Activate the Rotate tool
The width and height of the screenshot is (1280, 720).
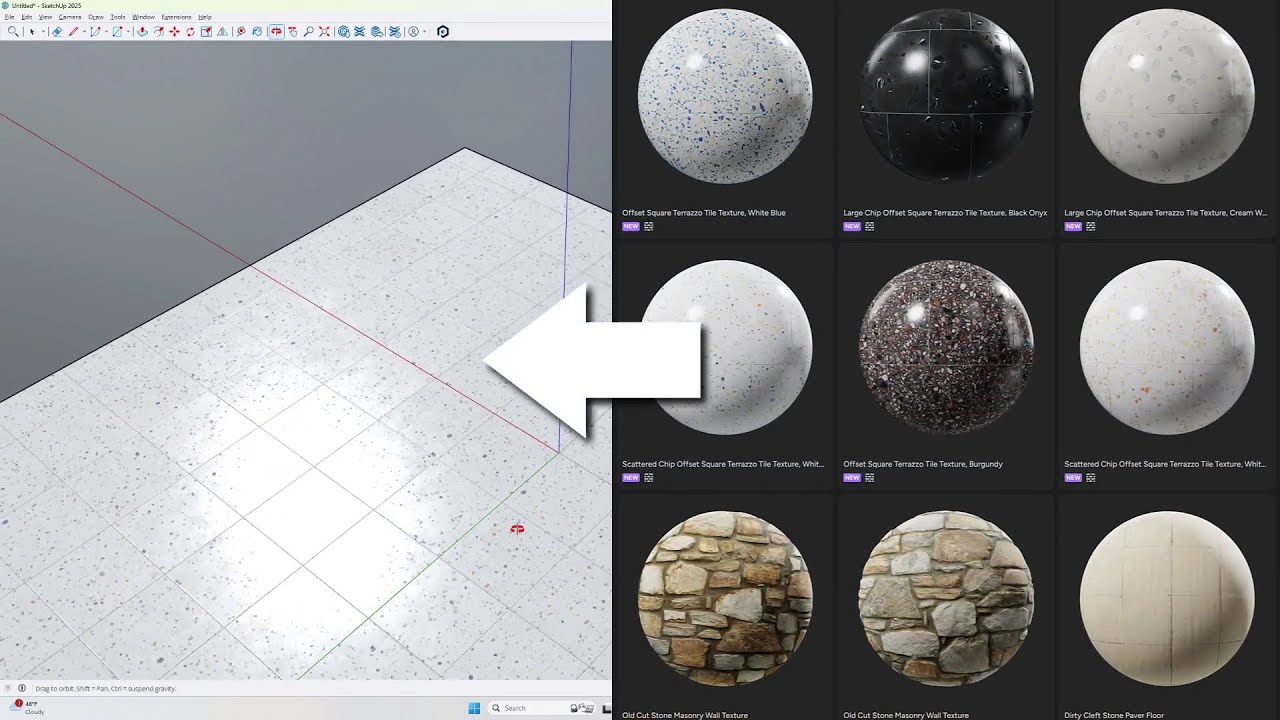[190, 32]
